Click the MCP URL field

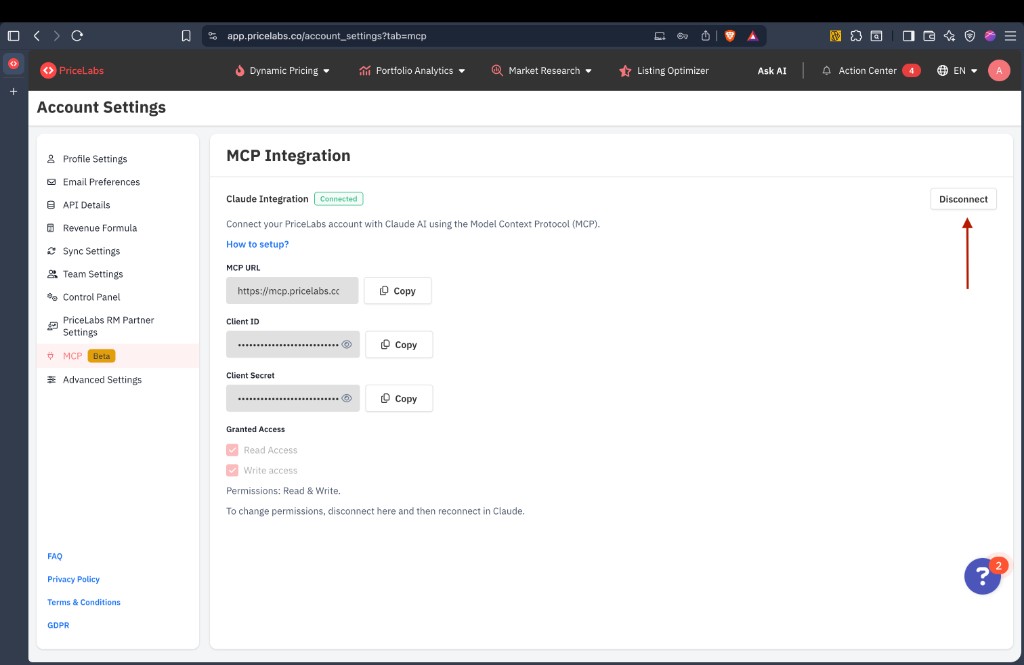point(292,291)
